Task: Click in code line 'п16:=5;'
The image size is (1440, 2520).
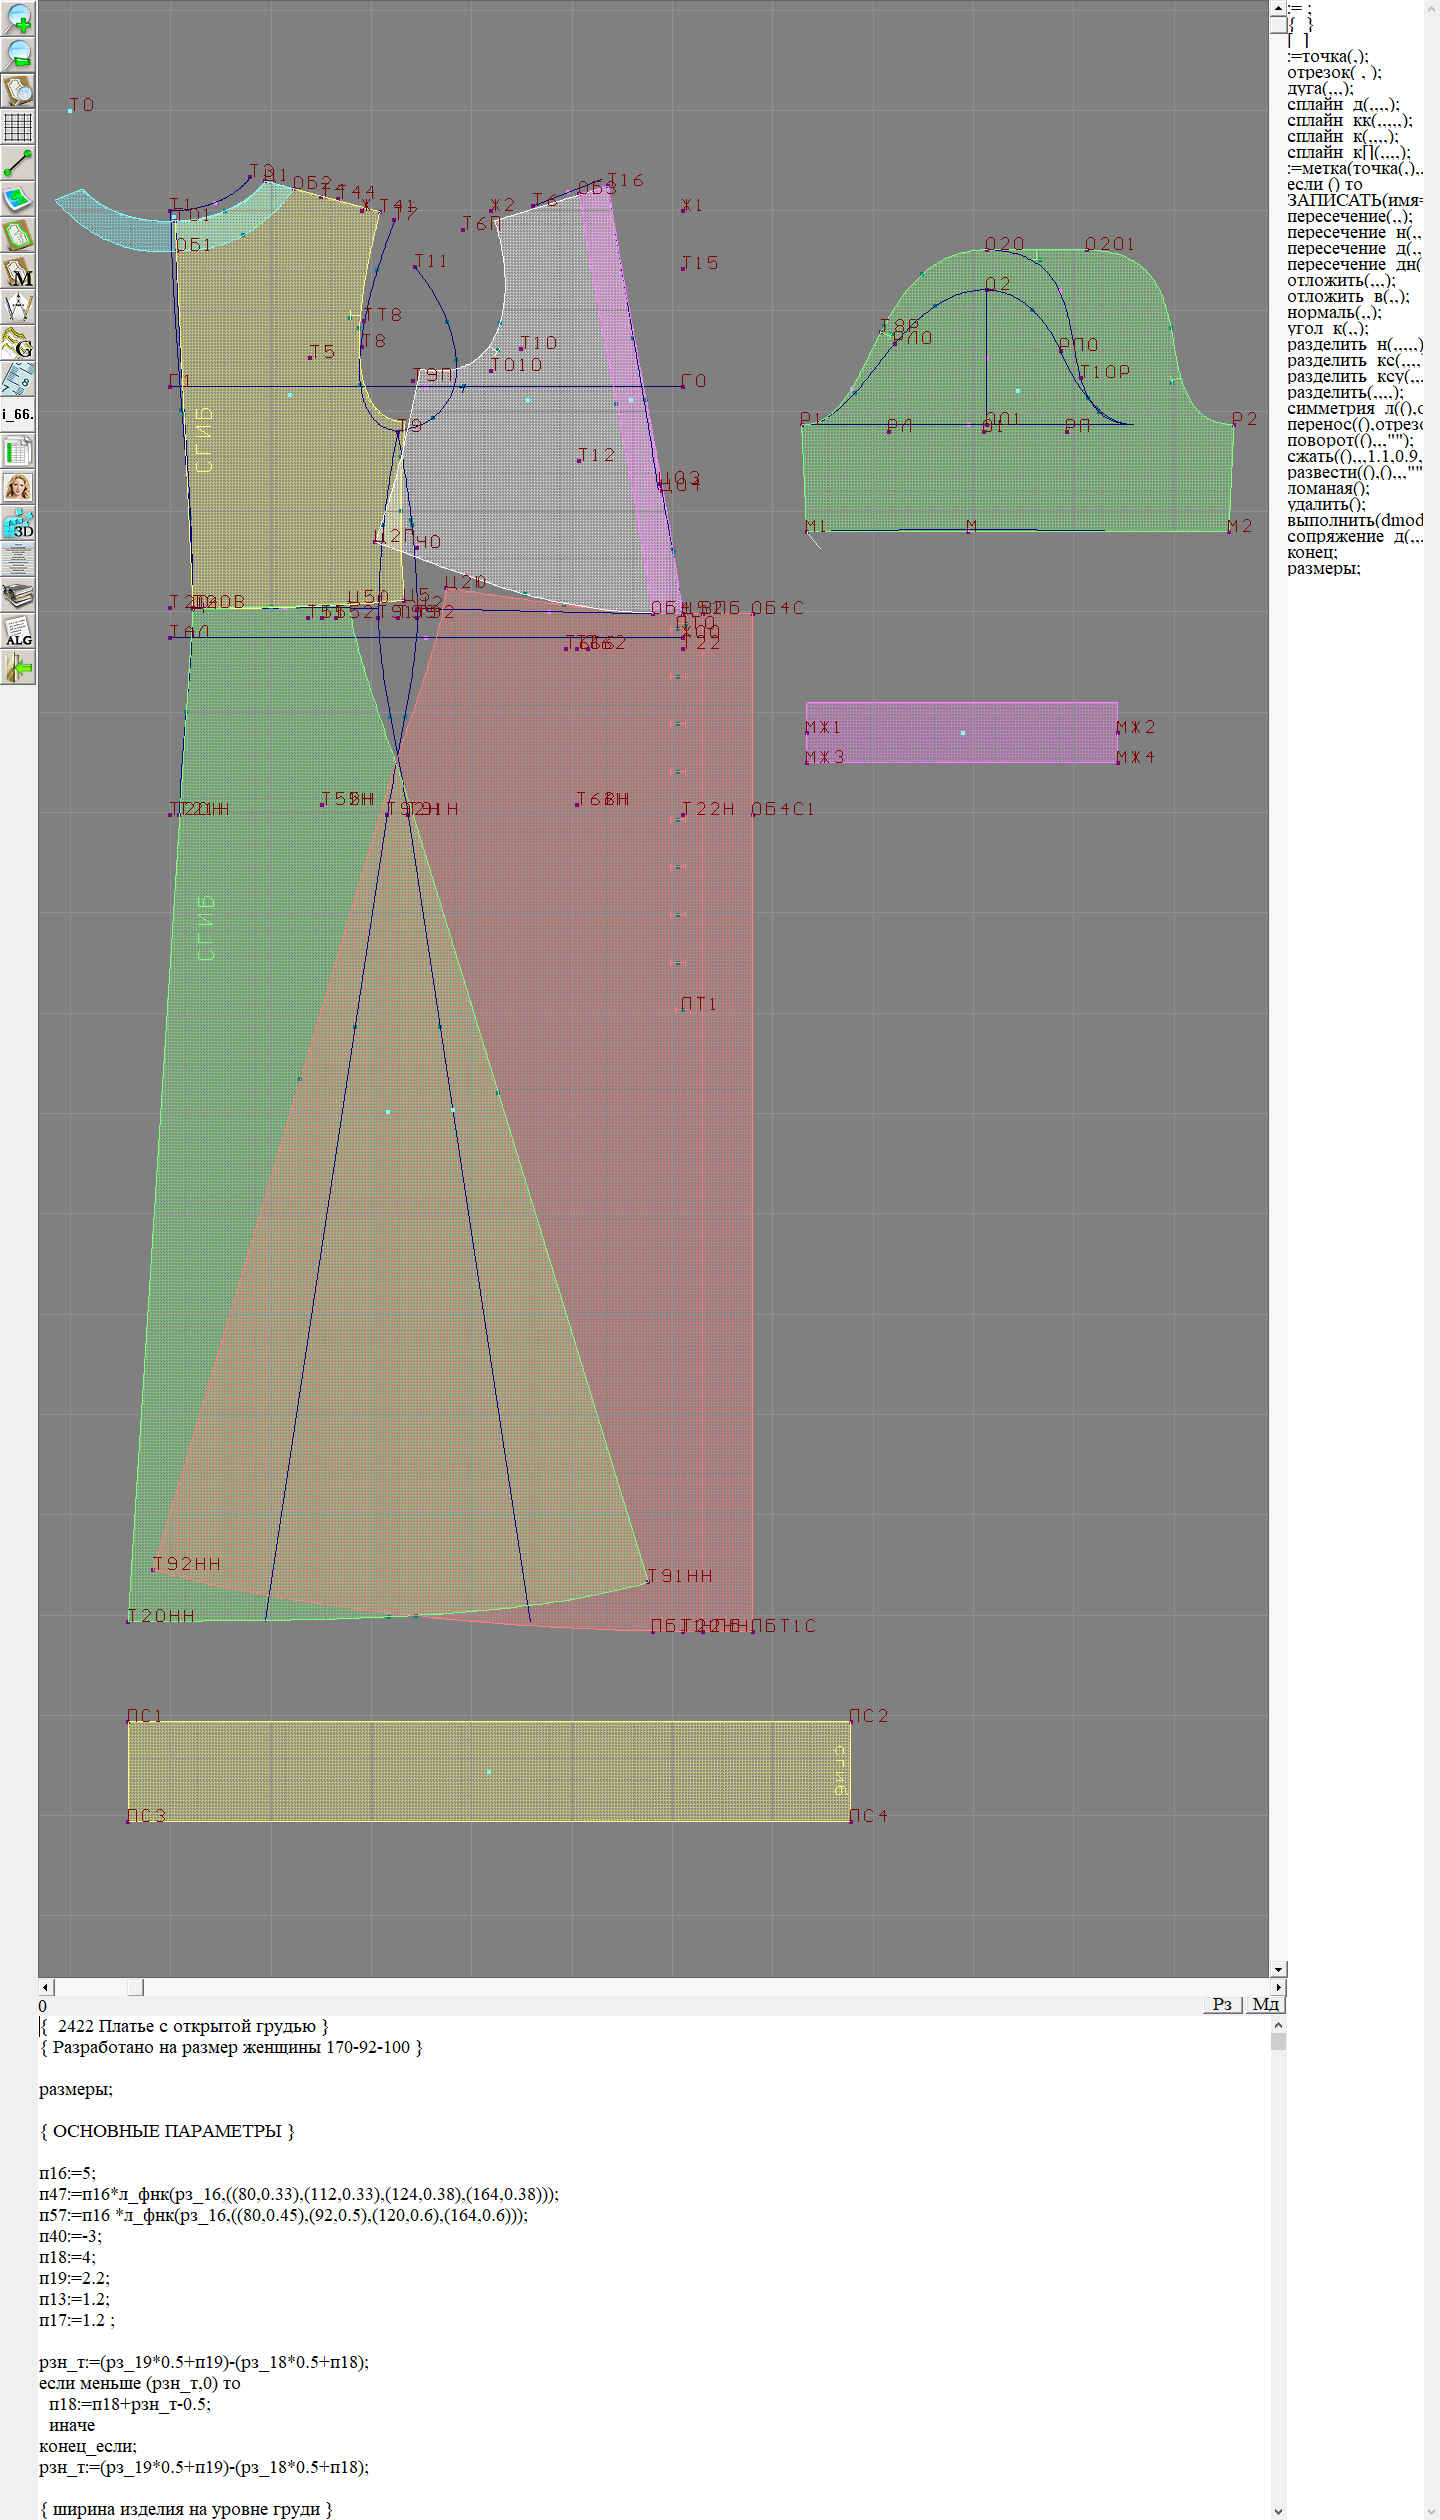Action: (67, 2173)
